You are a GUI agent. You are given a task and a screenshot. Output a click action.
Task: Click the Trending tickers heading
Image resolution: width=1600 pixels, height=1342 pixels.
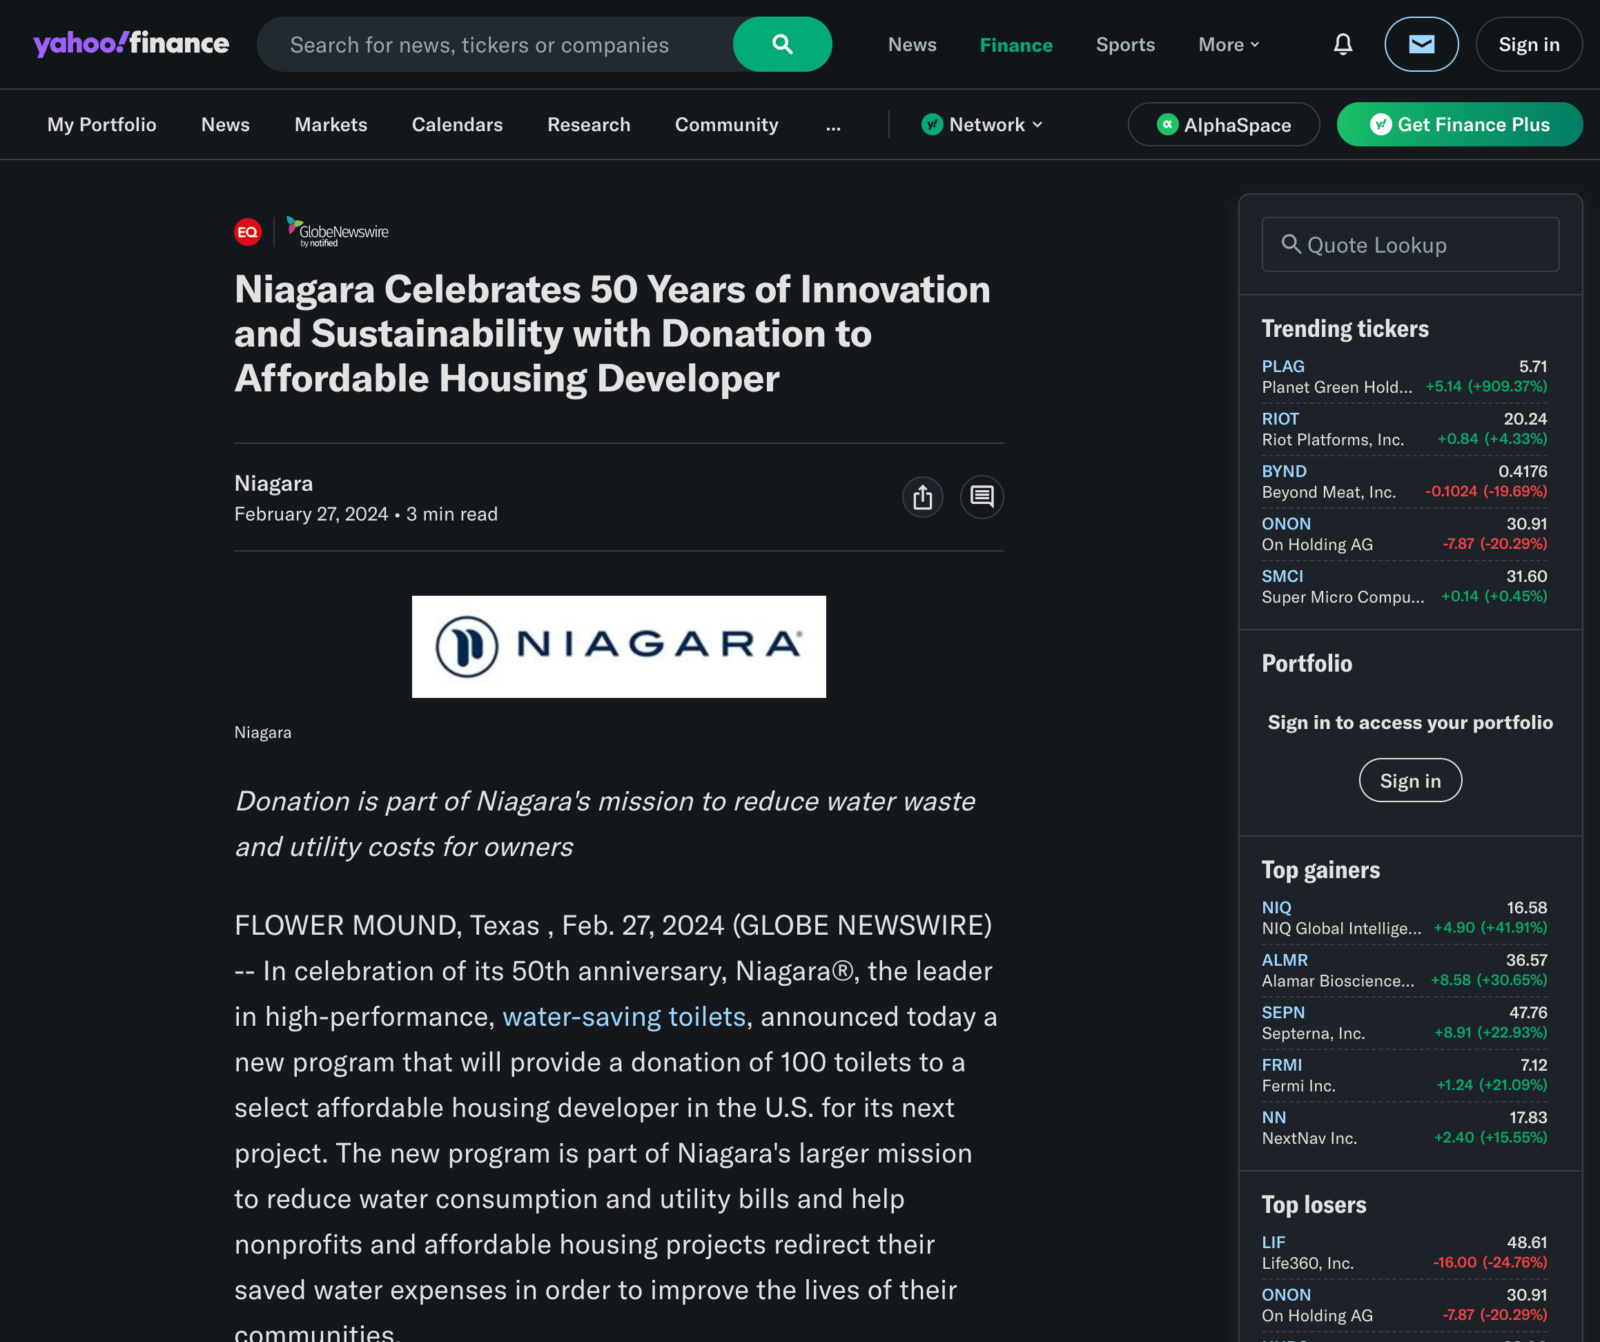(1345, 329)
